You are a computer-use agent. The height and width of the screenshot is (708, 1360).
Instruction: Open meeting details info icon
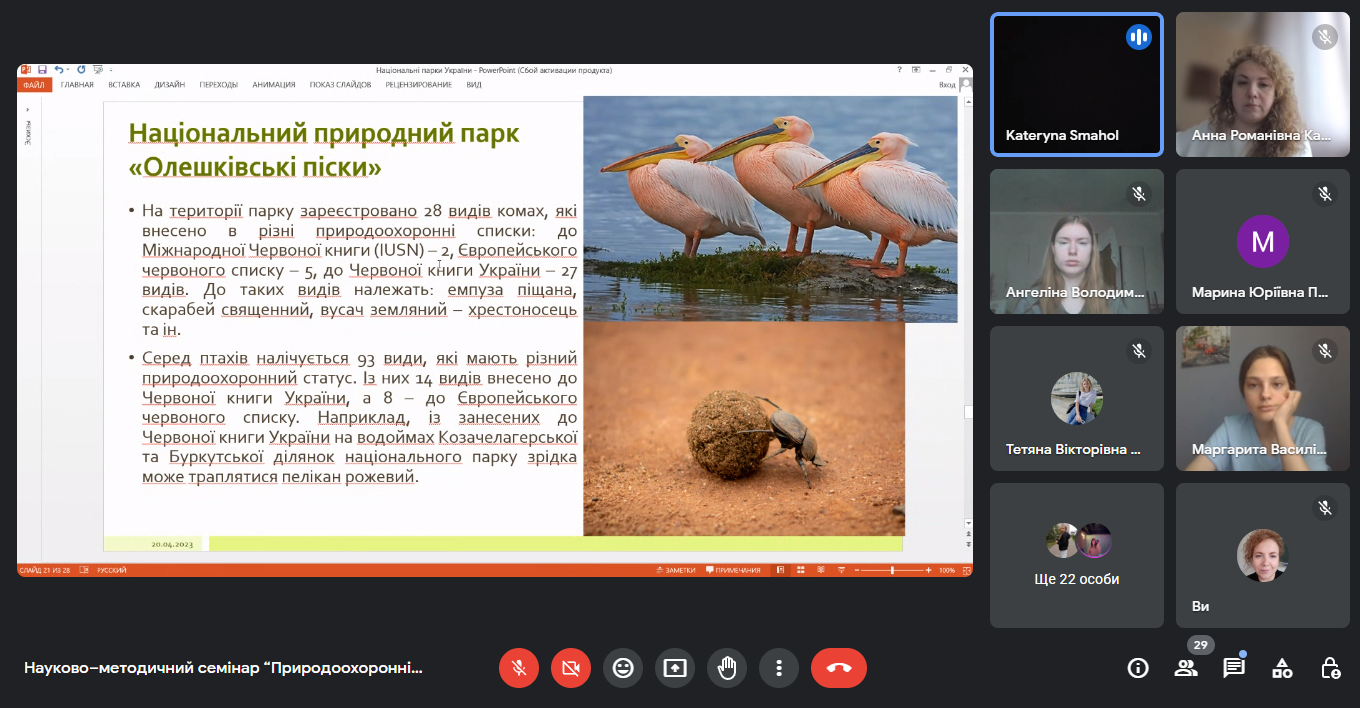pos(1138,668)
